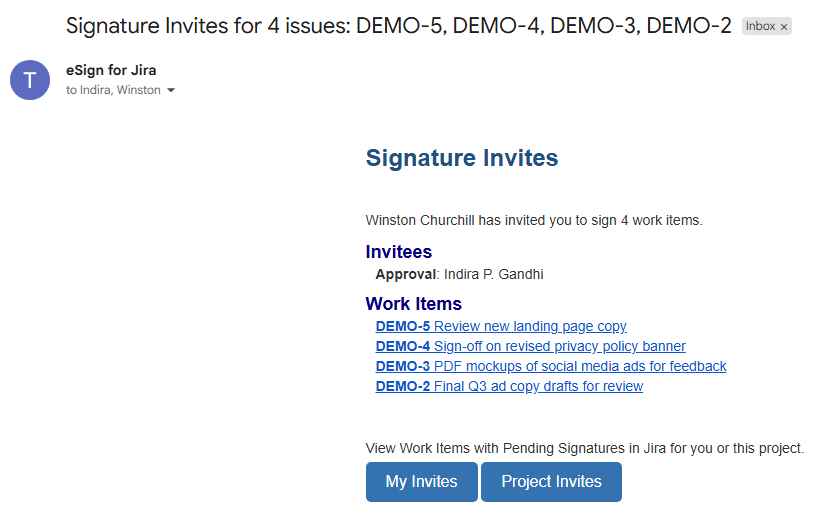Screen dimensions: 840x516
Task: Click the Inbox label tag
Action: pos(761,27)
